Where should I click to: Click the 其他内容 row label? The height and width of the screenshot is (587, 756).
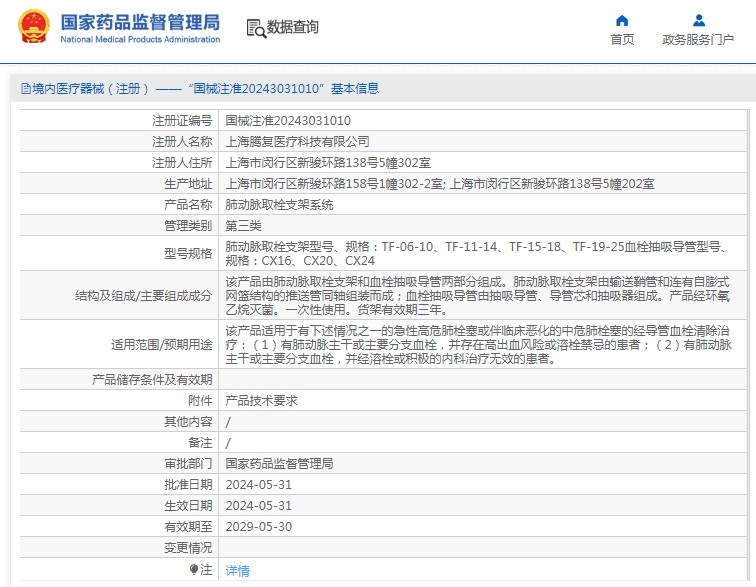(188, 422)
